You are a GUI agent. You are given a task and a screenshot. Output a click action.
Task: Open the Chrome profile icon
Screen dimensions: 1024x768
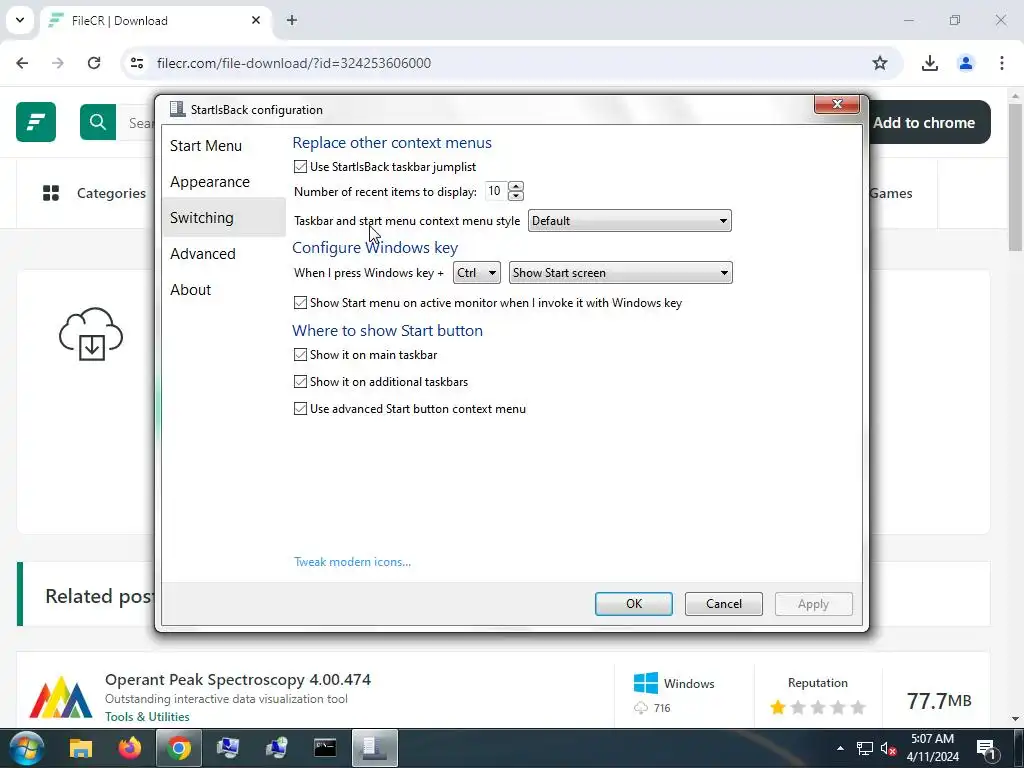click(966, 63)
